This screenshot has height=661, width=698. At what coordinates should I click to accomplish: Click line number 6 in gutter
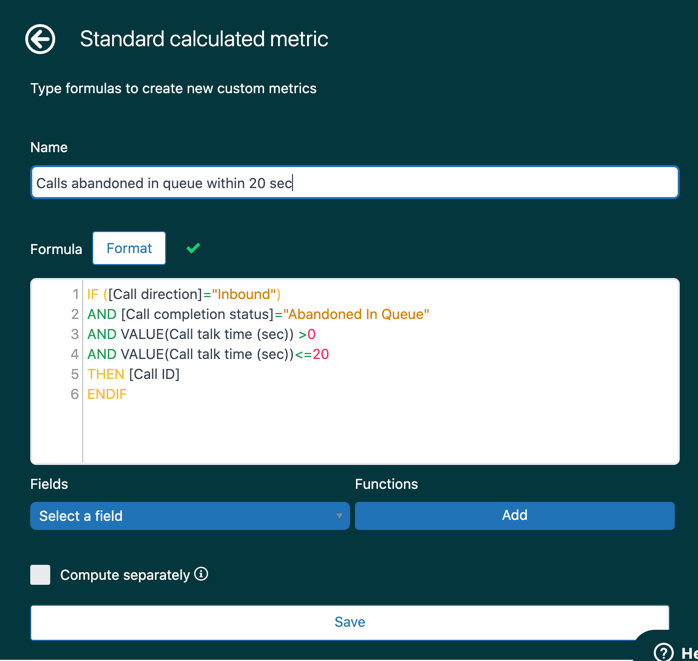point(75,394)
